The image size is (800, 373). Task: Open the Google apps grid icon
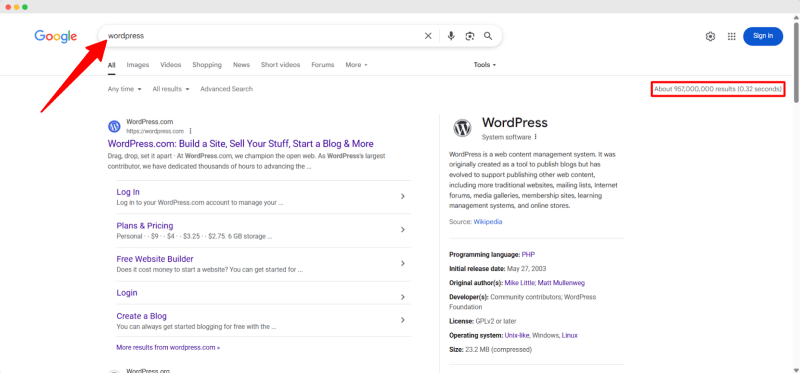[x=732, y=36]
